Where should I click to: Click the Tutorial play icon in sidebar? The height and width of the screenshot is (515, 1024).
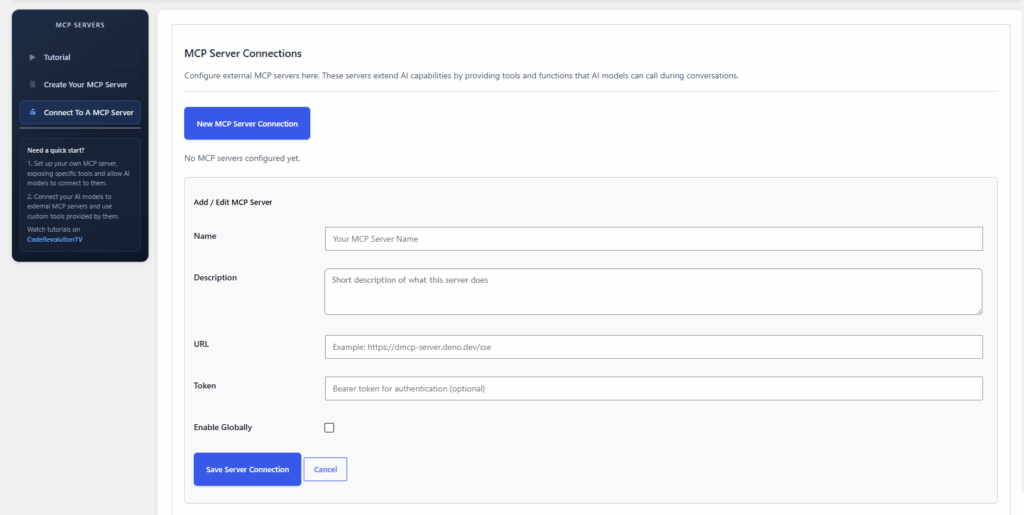tap(33, 57)
